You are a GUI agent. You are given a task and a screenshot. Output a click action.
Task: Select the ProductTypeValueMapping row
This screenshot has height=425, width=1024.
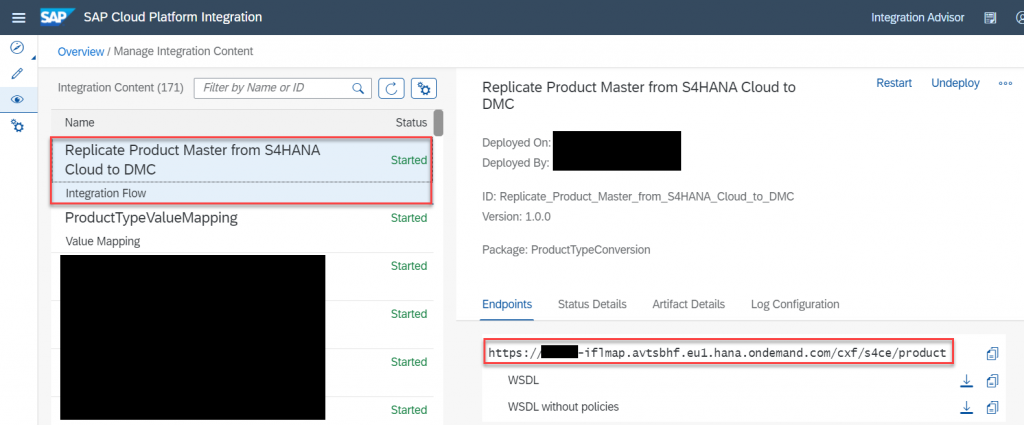point(241,228)
